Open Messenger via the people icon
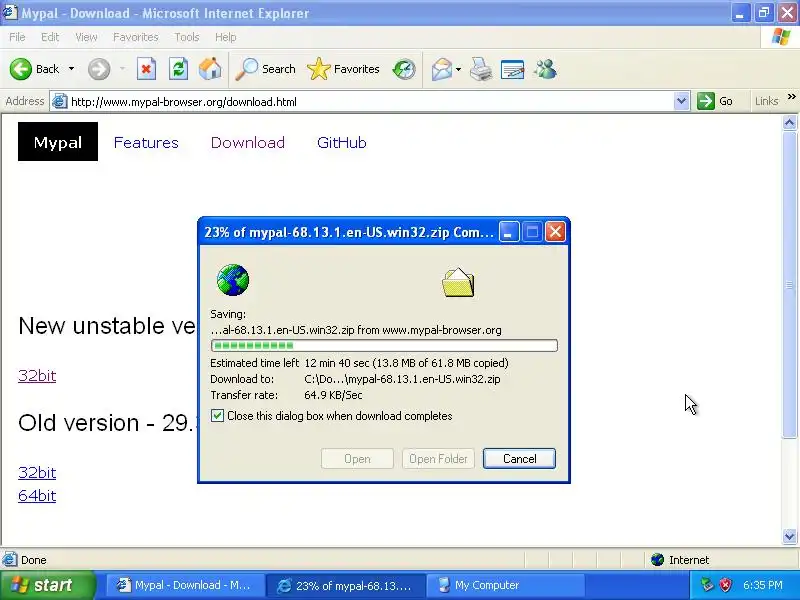 click(x=545, y=69)
